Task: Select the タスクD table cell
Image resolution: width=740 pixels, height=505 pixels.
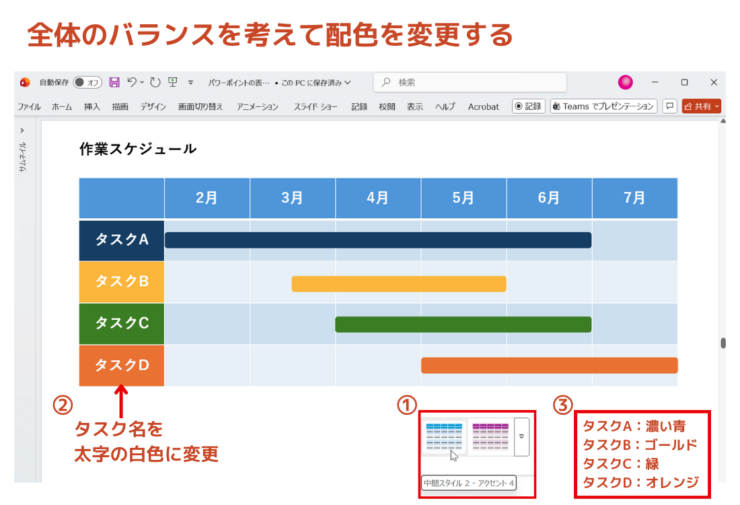Action: (x=122, y=365)
